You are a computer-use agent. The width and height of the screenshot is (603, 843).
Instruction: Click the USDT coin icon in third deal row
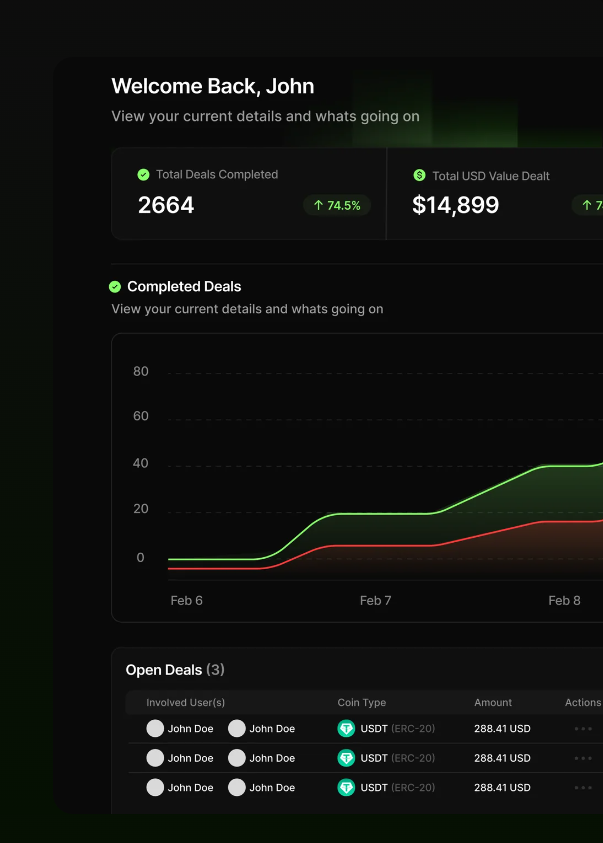347,788
